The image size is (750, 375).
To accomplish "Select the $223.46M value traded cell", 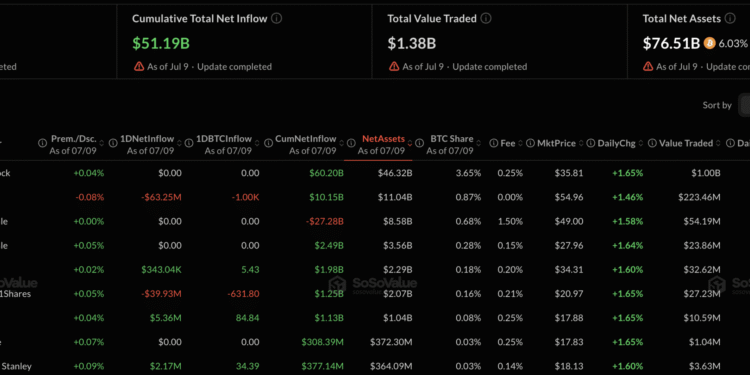I will click(699, 197).
